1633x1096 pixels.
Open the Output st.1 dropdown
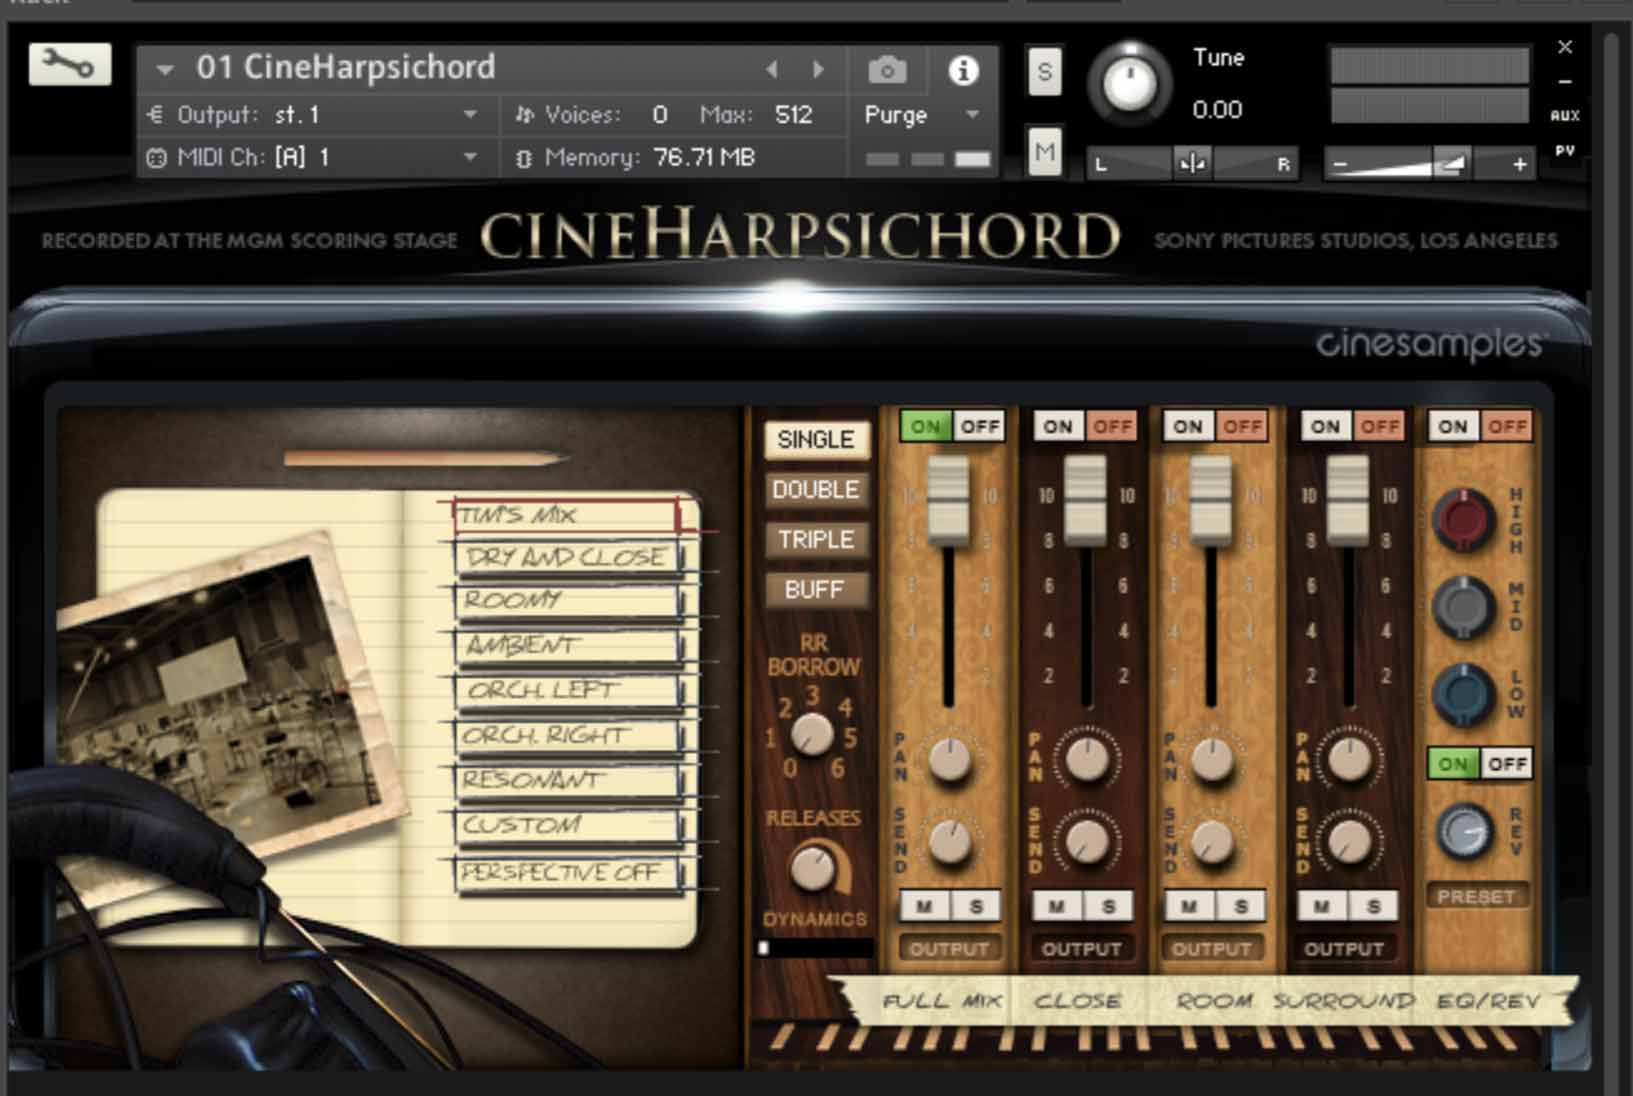[470, 114]
